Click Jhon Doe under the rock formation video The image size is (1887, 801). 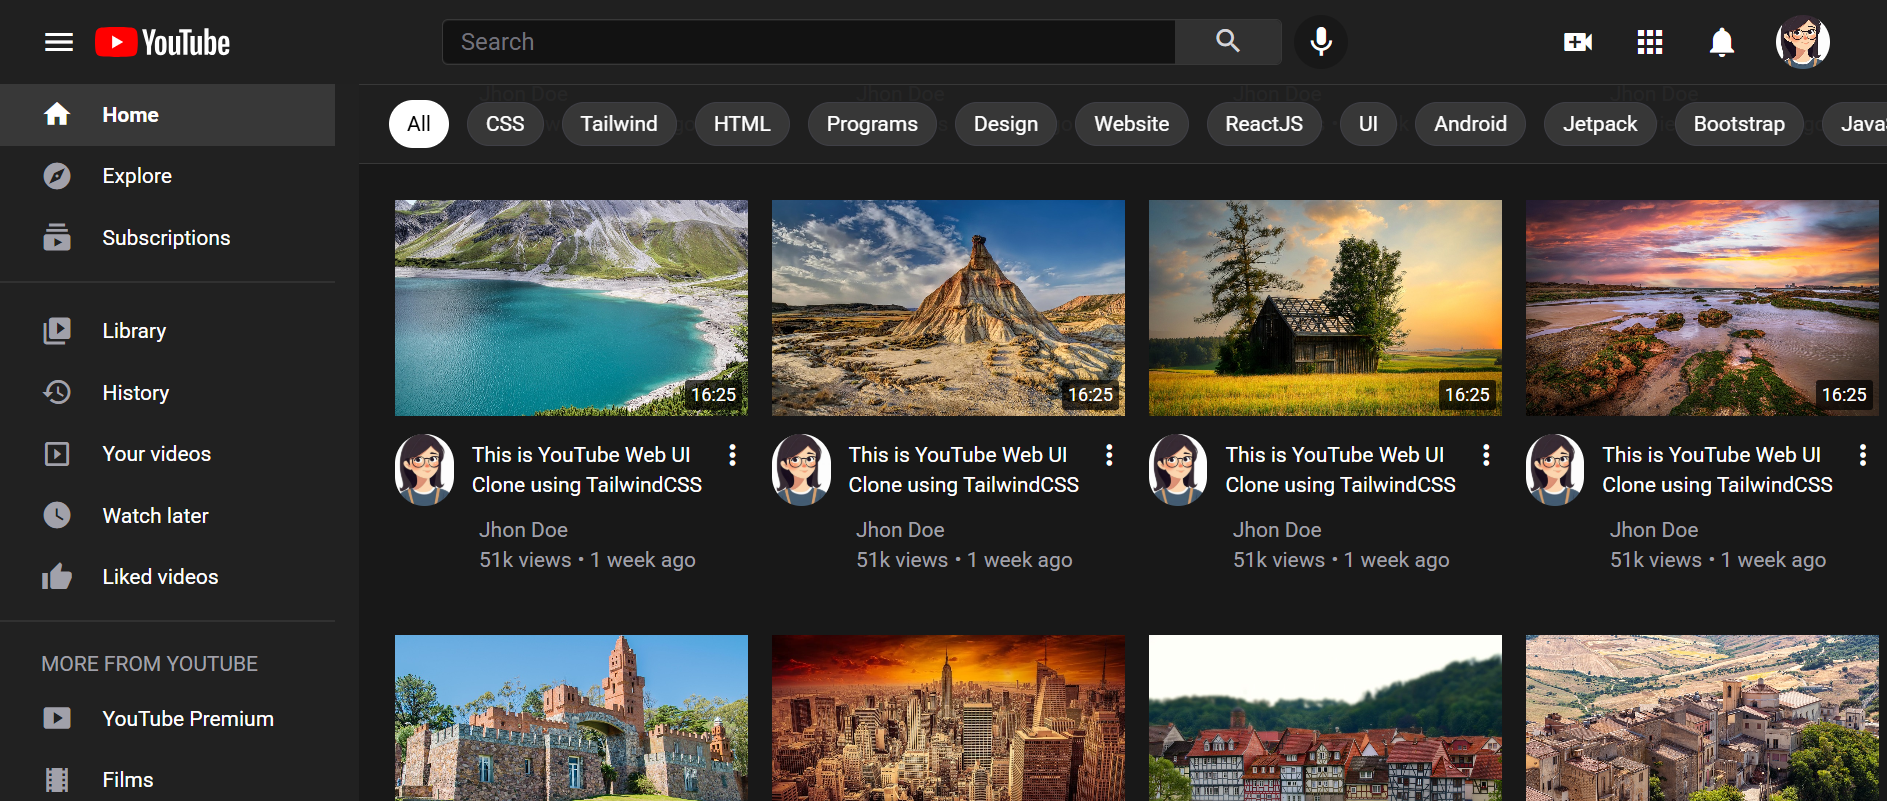pyautogui.click(x=900, y=530)
